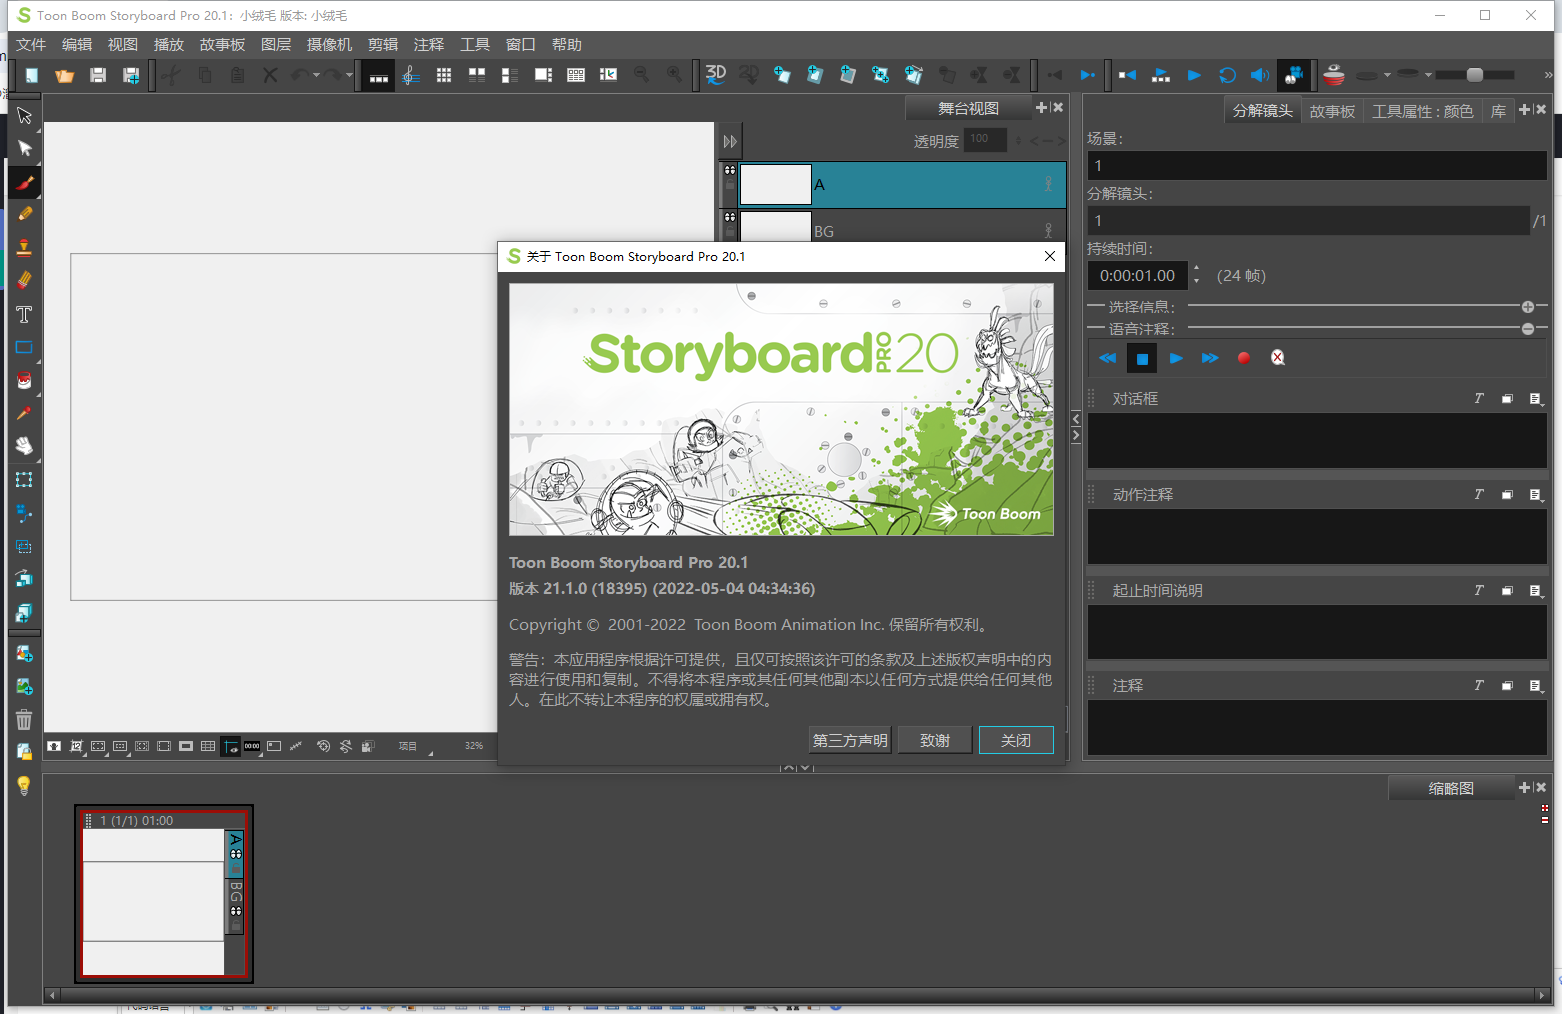Screen dimensions: 1562x1014
Task: Toggle Camera preview icon in playback toolbar
Action: tap(1294, 75)
